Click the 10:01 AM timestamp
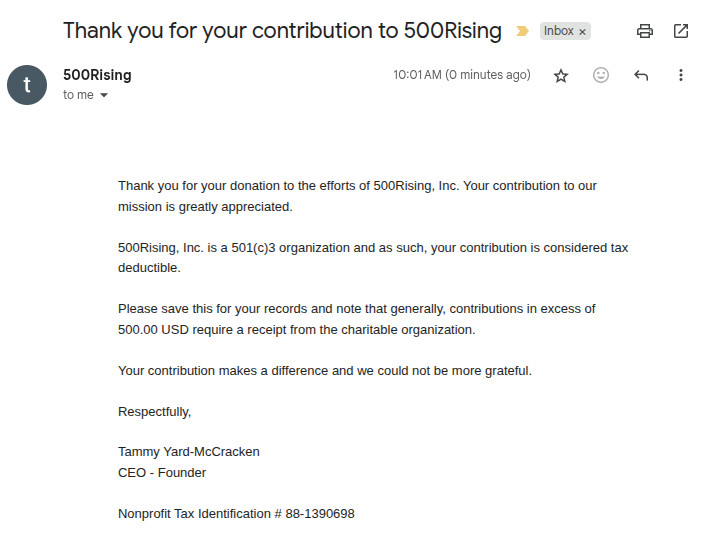This screenshot has height=559, width=707. pyautogui.click(x=461, y=75)
